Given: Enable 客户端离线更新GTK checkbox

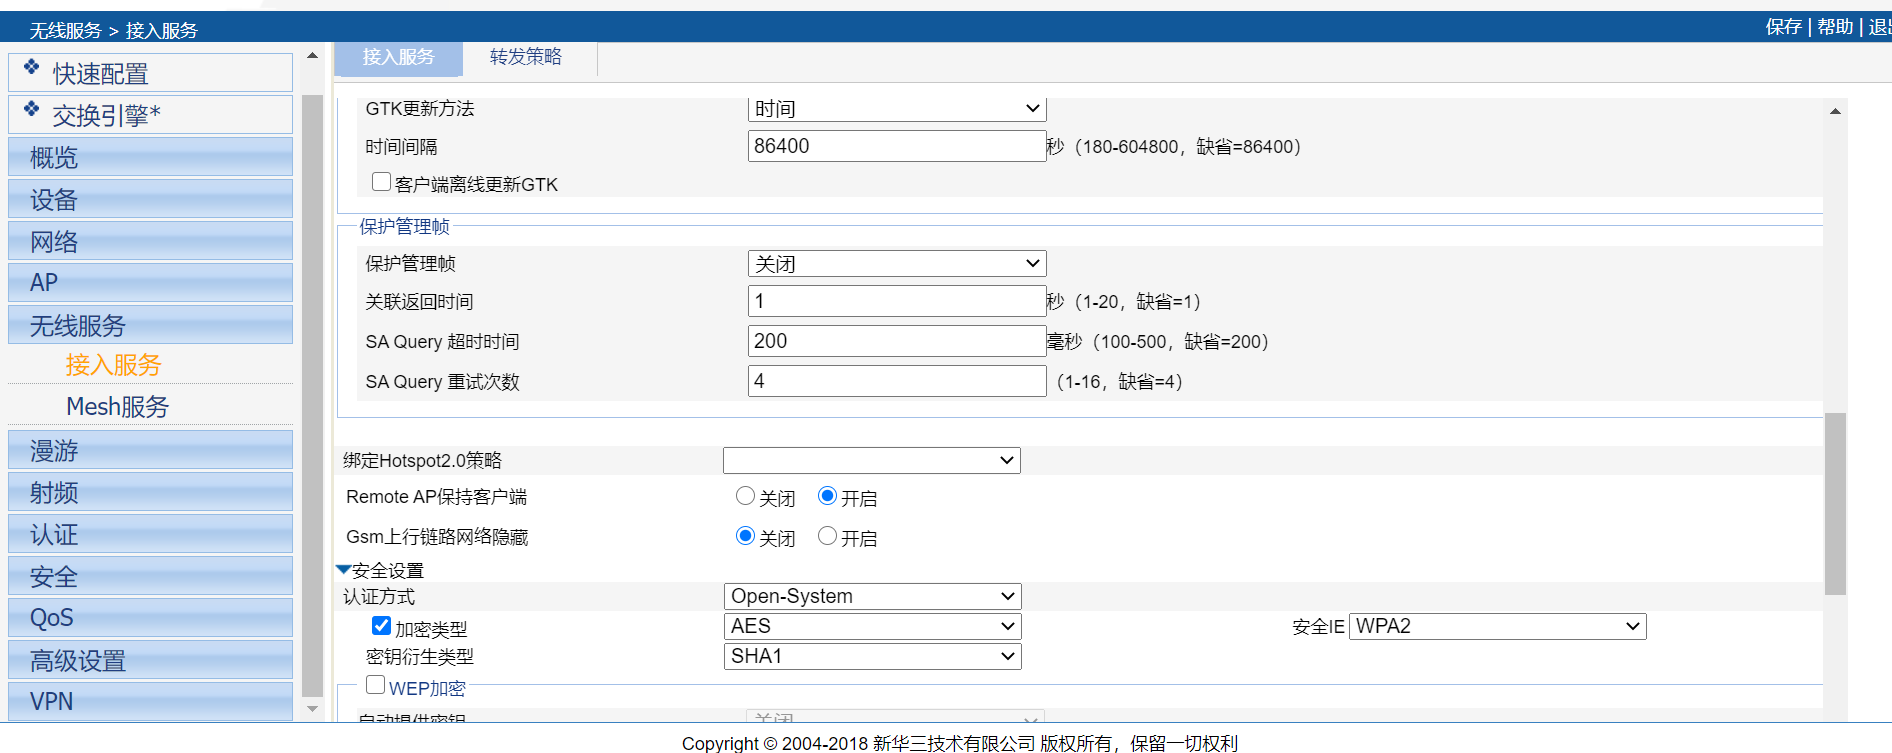Looking at the screenshot, I should 381,182.
